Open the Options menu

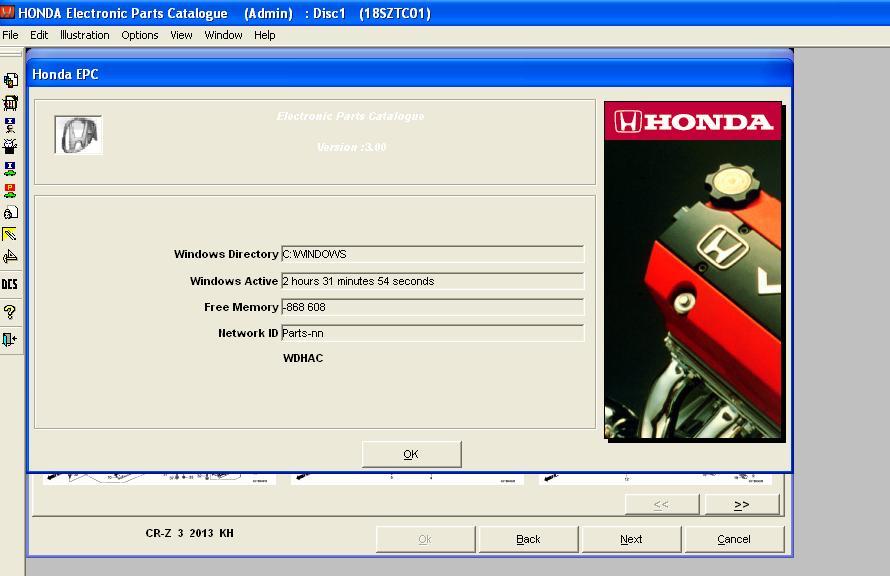[140, 35]
